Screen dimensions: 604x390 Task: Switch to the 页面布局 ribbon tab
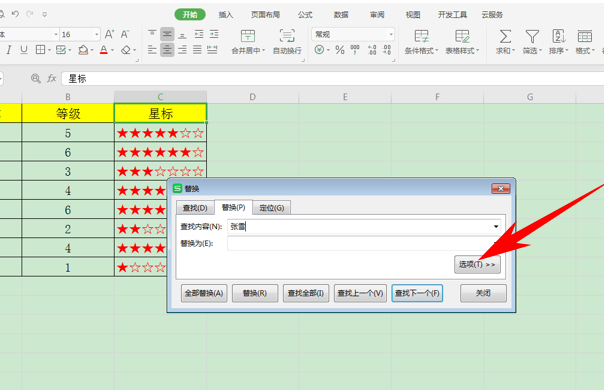point(265,15)
